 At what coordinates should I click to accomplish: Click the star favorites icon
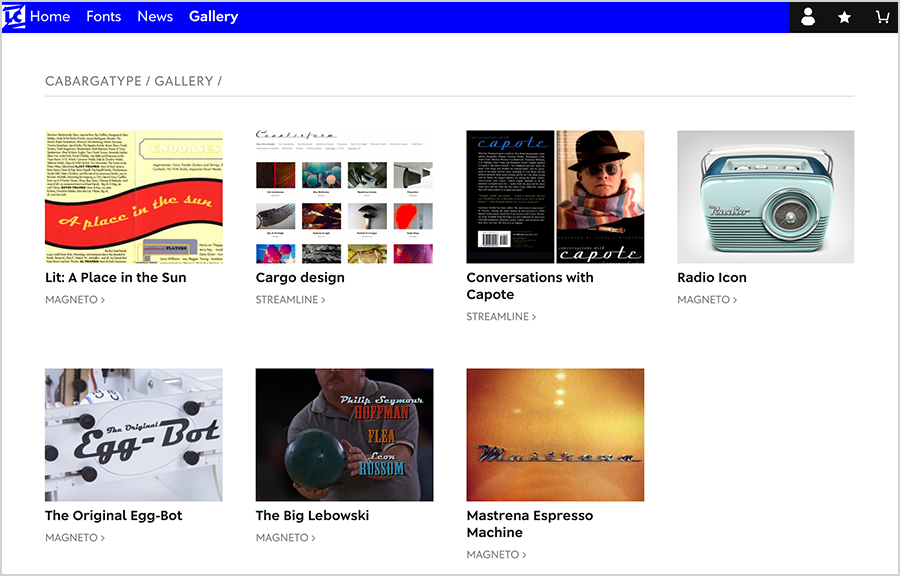844,17
